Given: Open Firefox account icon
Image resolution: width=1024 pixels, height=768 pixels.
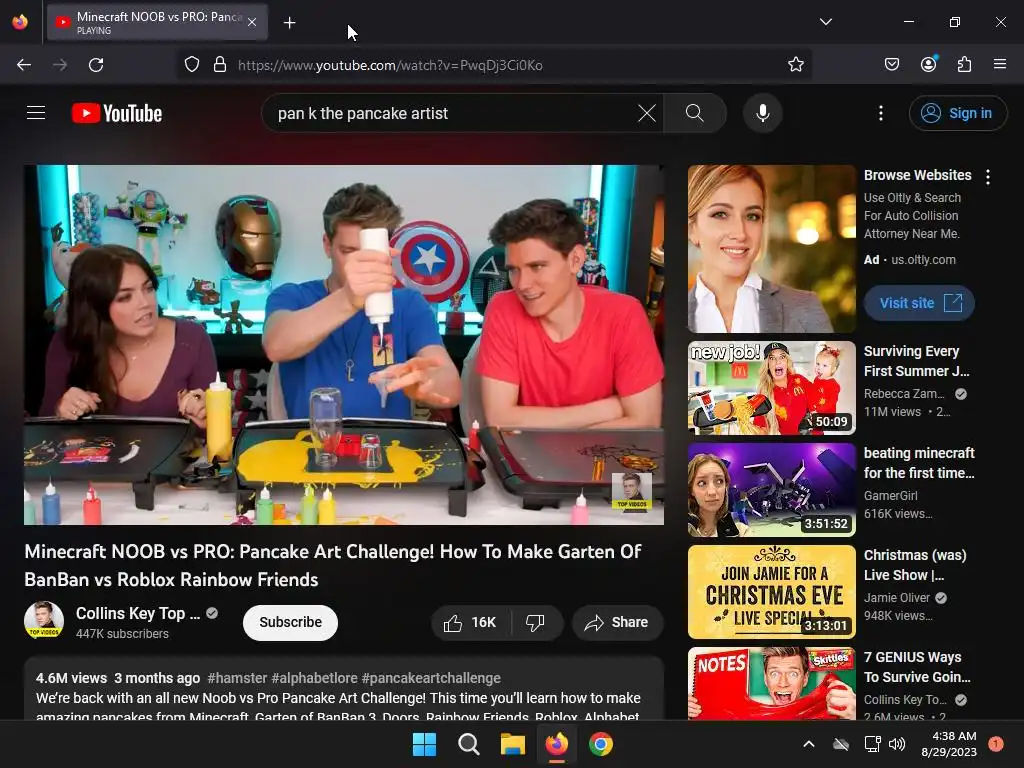Looking at the screenshot, I should 928,65.
